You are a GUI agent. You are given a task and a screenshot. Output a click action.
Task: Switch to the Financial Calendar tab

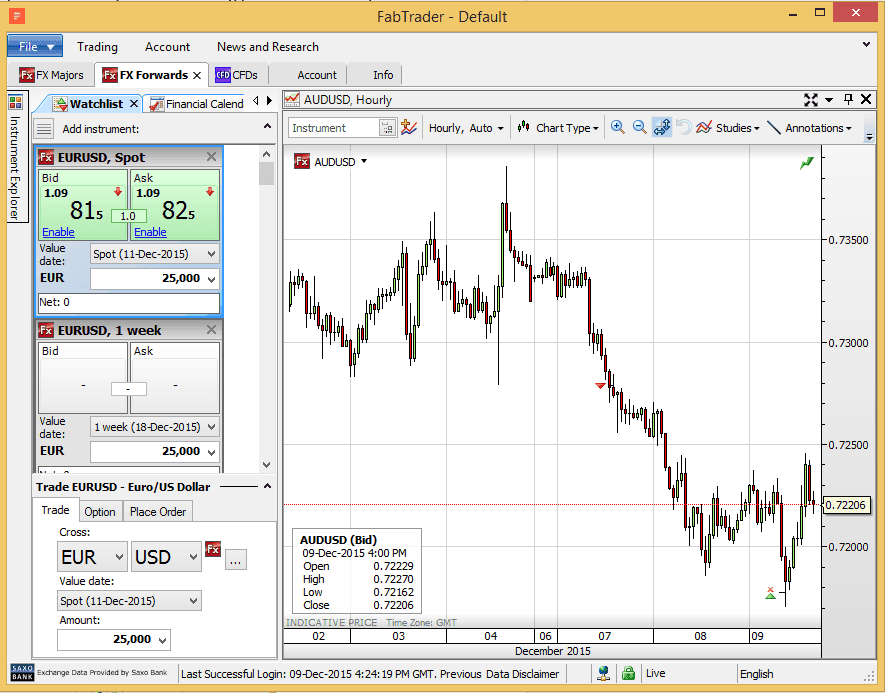(x=196, y=104)
